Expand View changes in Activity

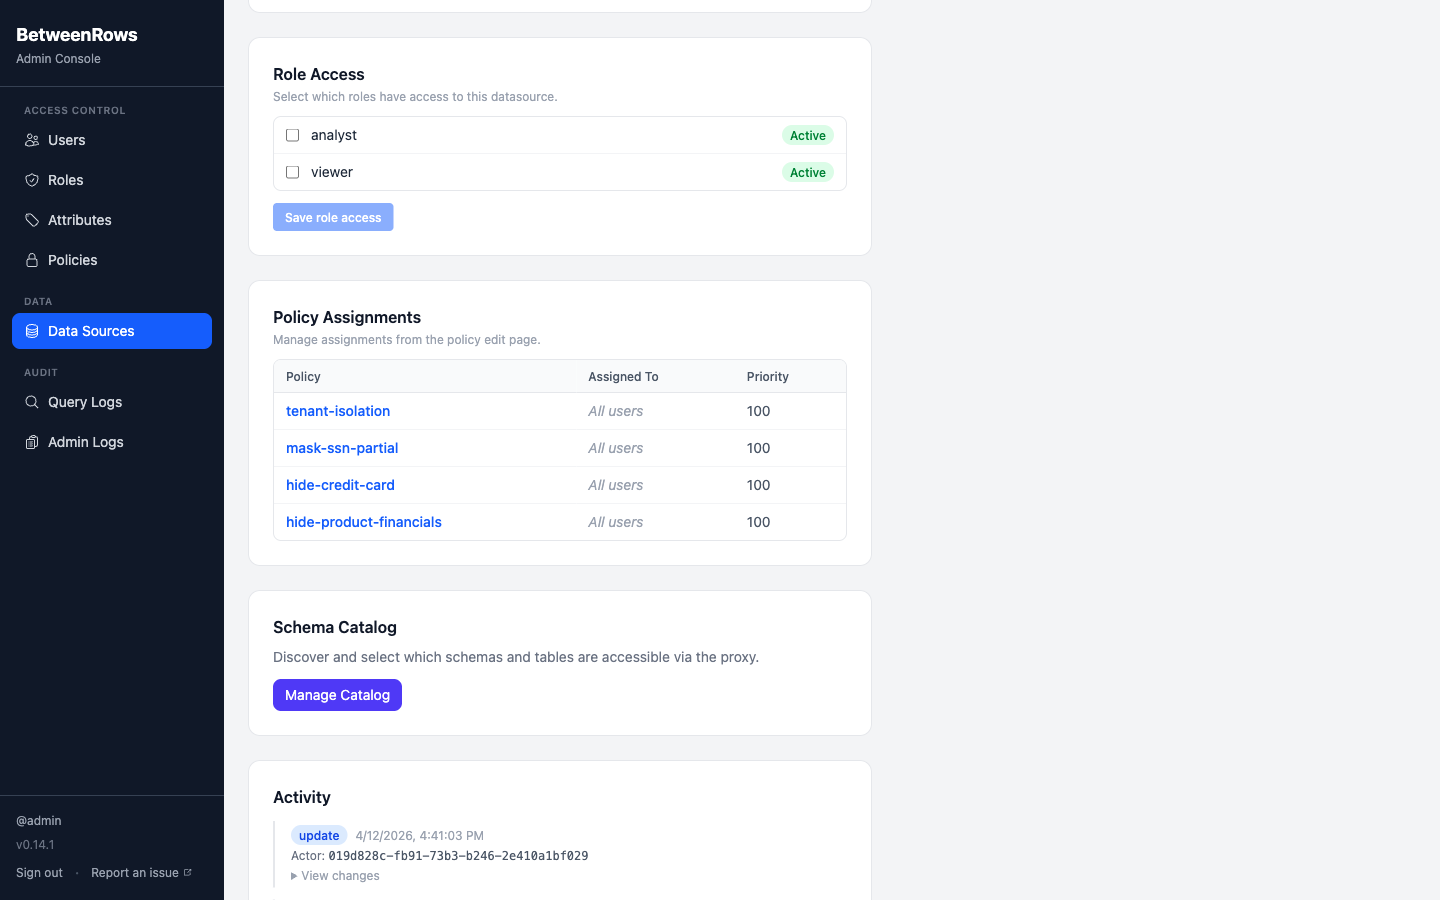click(335, 876)
